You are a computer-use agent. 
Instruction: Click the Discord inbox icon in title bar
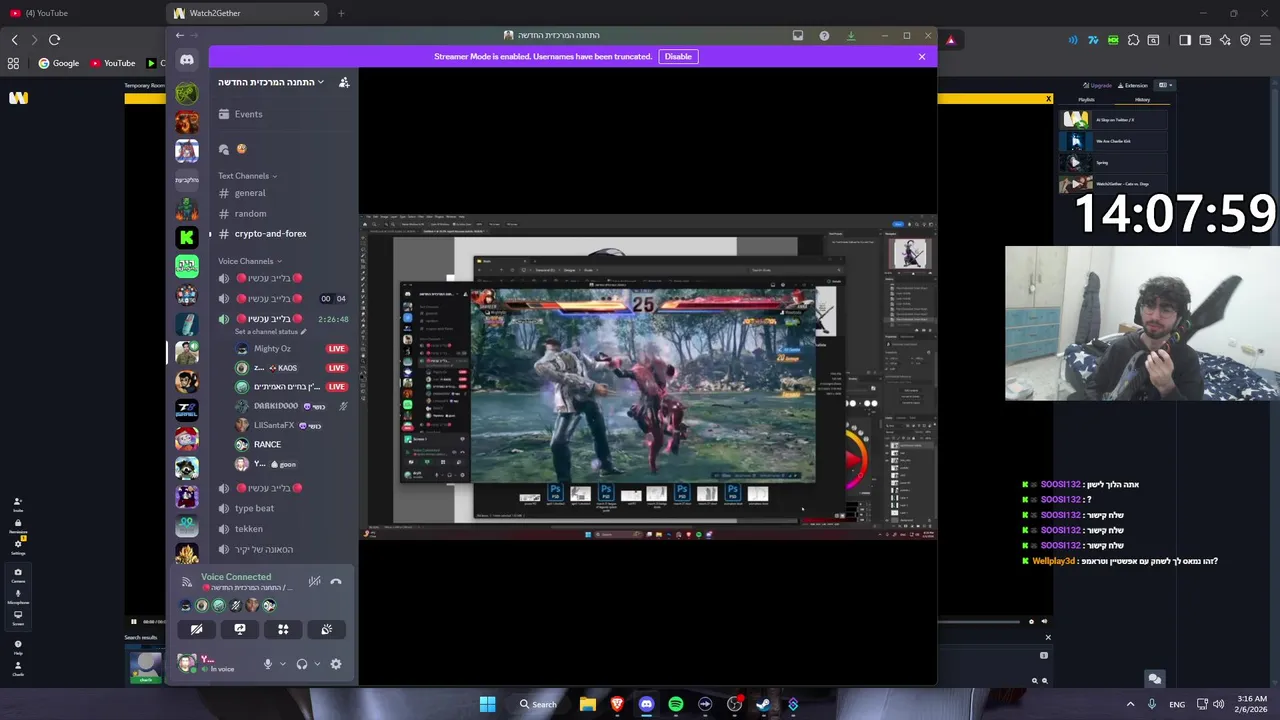(x=798, y=36)
